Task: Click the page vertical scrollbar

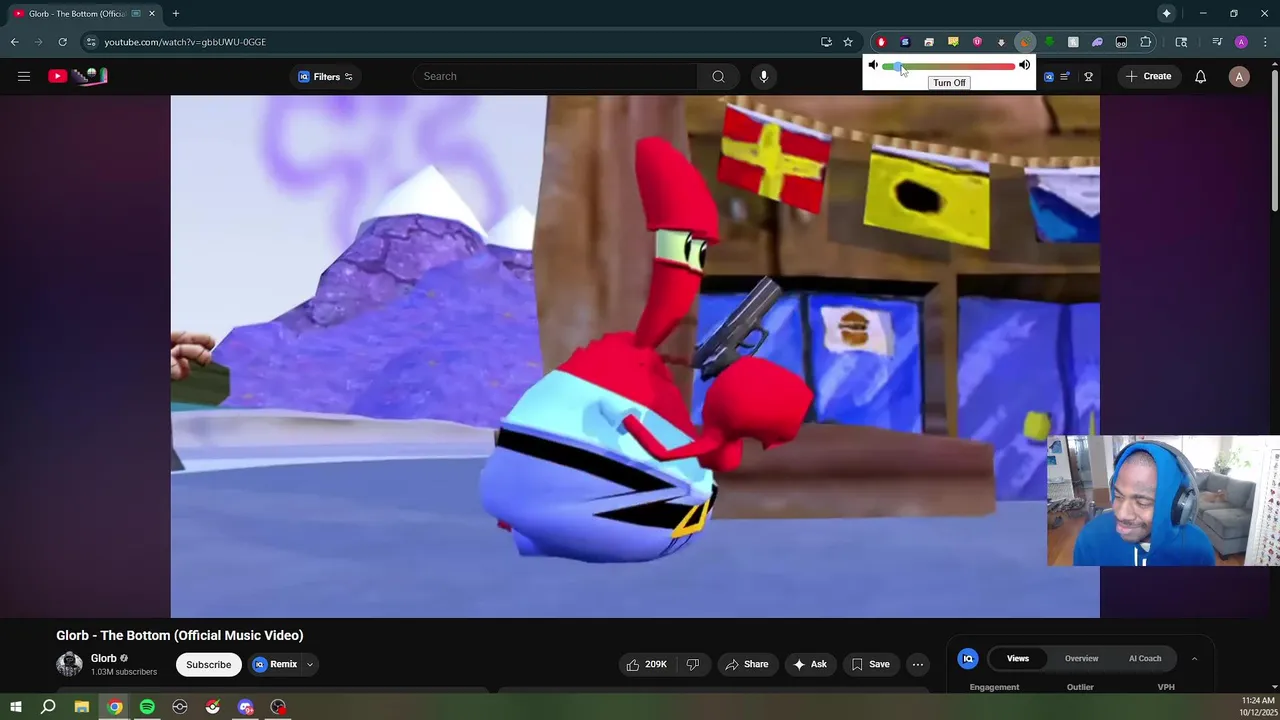Action: click(1274, 139)
